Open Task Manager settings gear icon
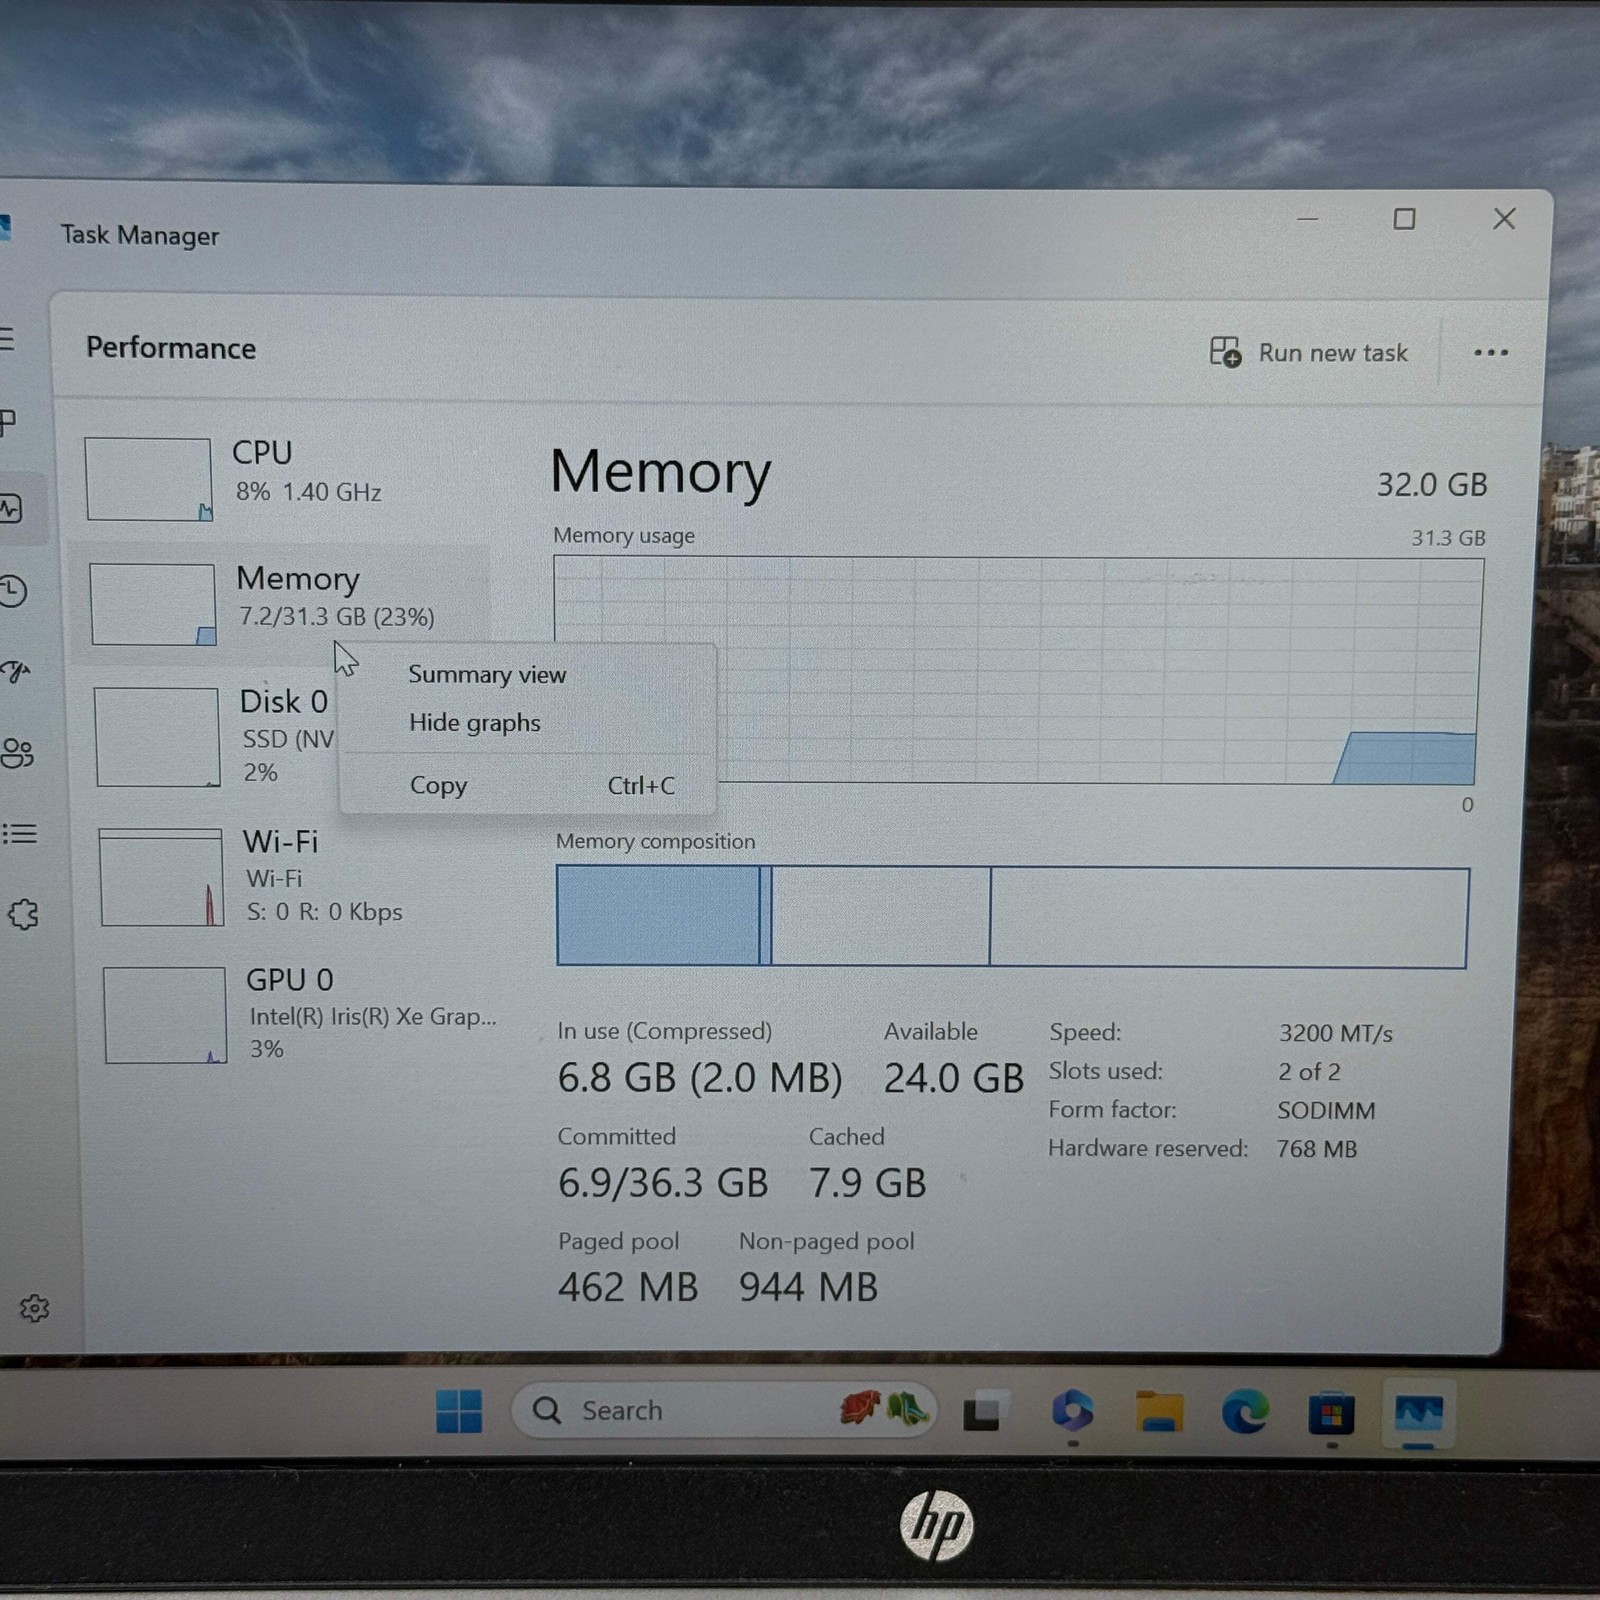The image size is (1600, 1600). (34, 1308)
